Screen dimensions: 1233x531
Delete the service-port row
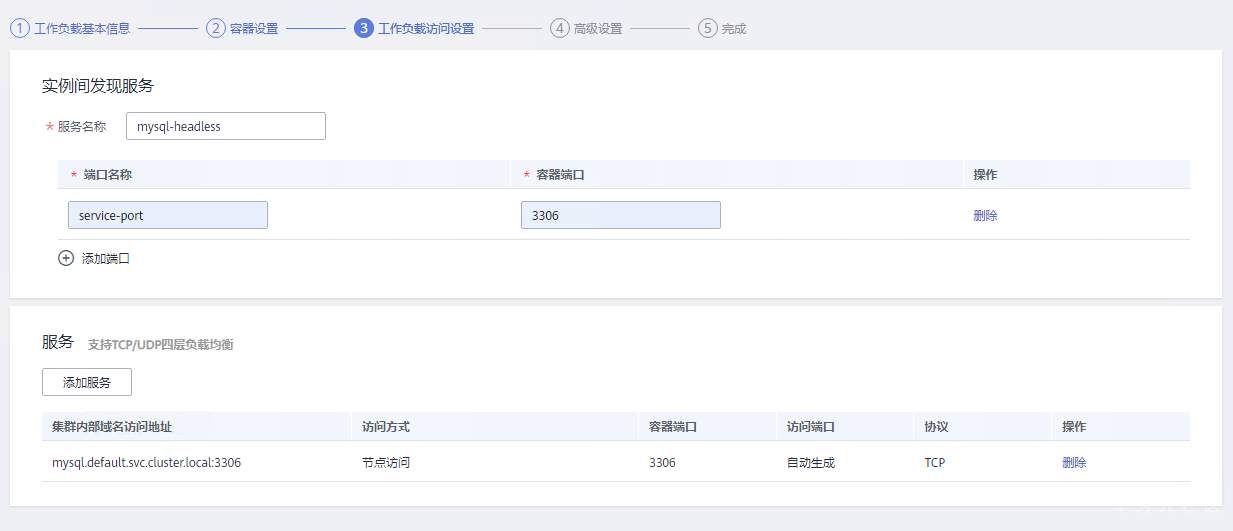[985, 215]
